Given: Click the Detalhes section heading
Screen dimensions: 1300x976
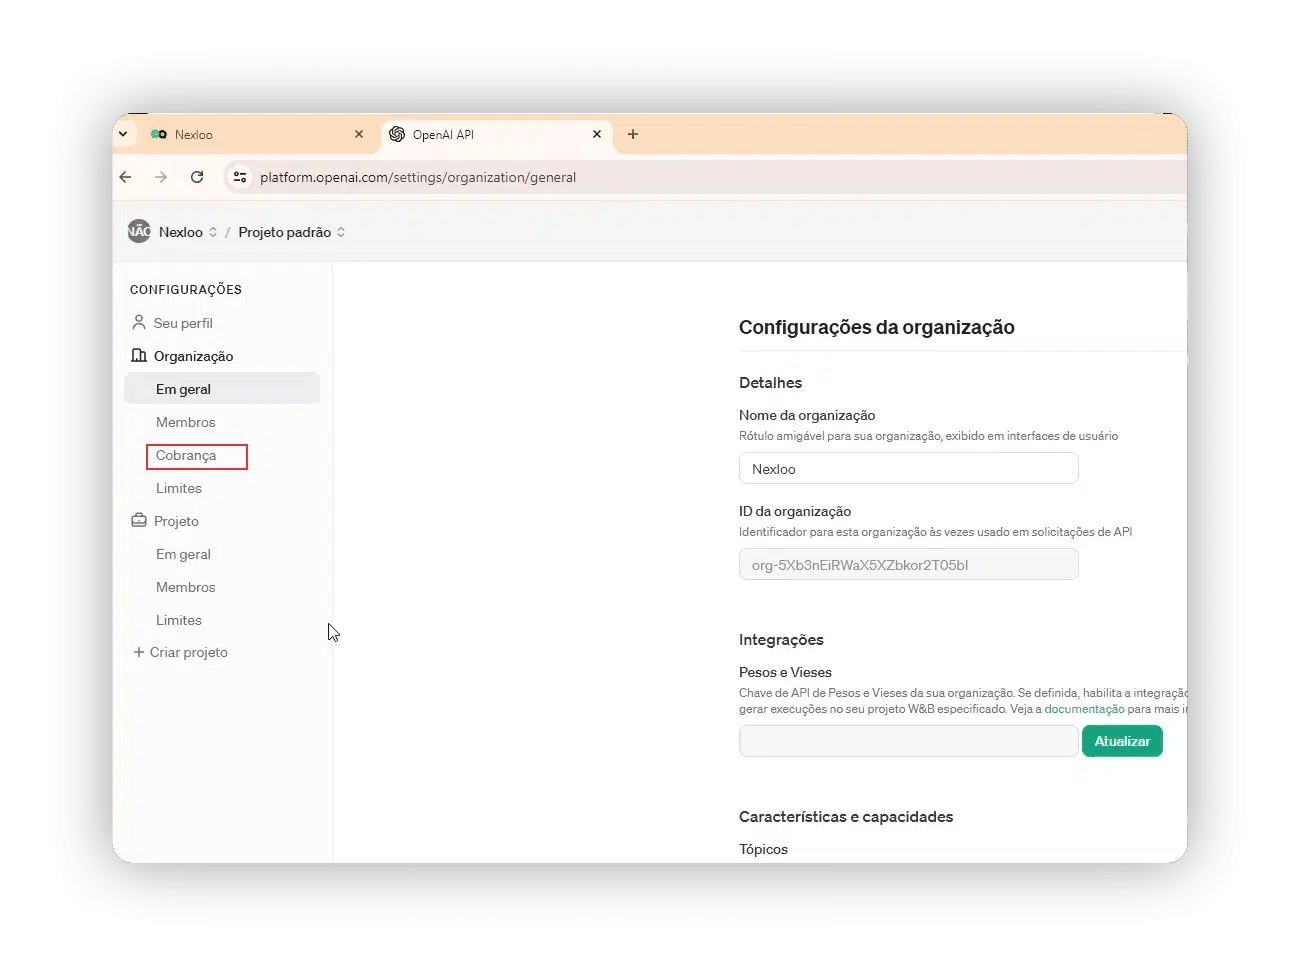Looking at the screenshot, I should click(770, 383).
